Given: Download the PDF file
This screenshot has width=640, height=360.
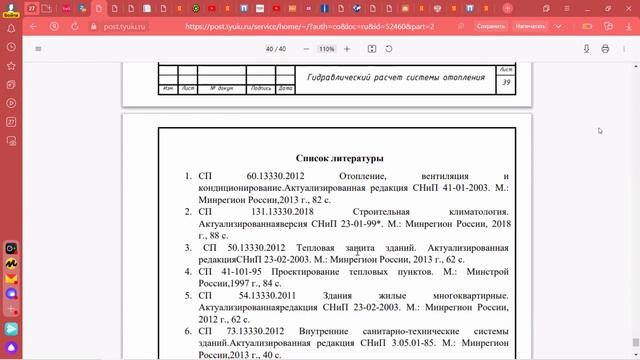Looking at the screenshot, I should pos(587,49).
